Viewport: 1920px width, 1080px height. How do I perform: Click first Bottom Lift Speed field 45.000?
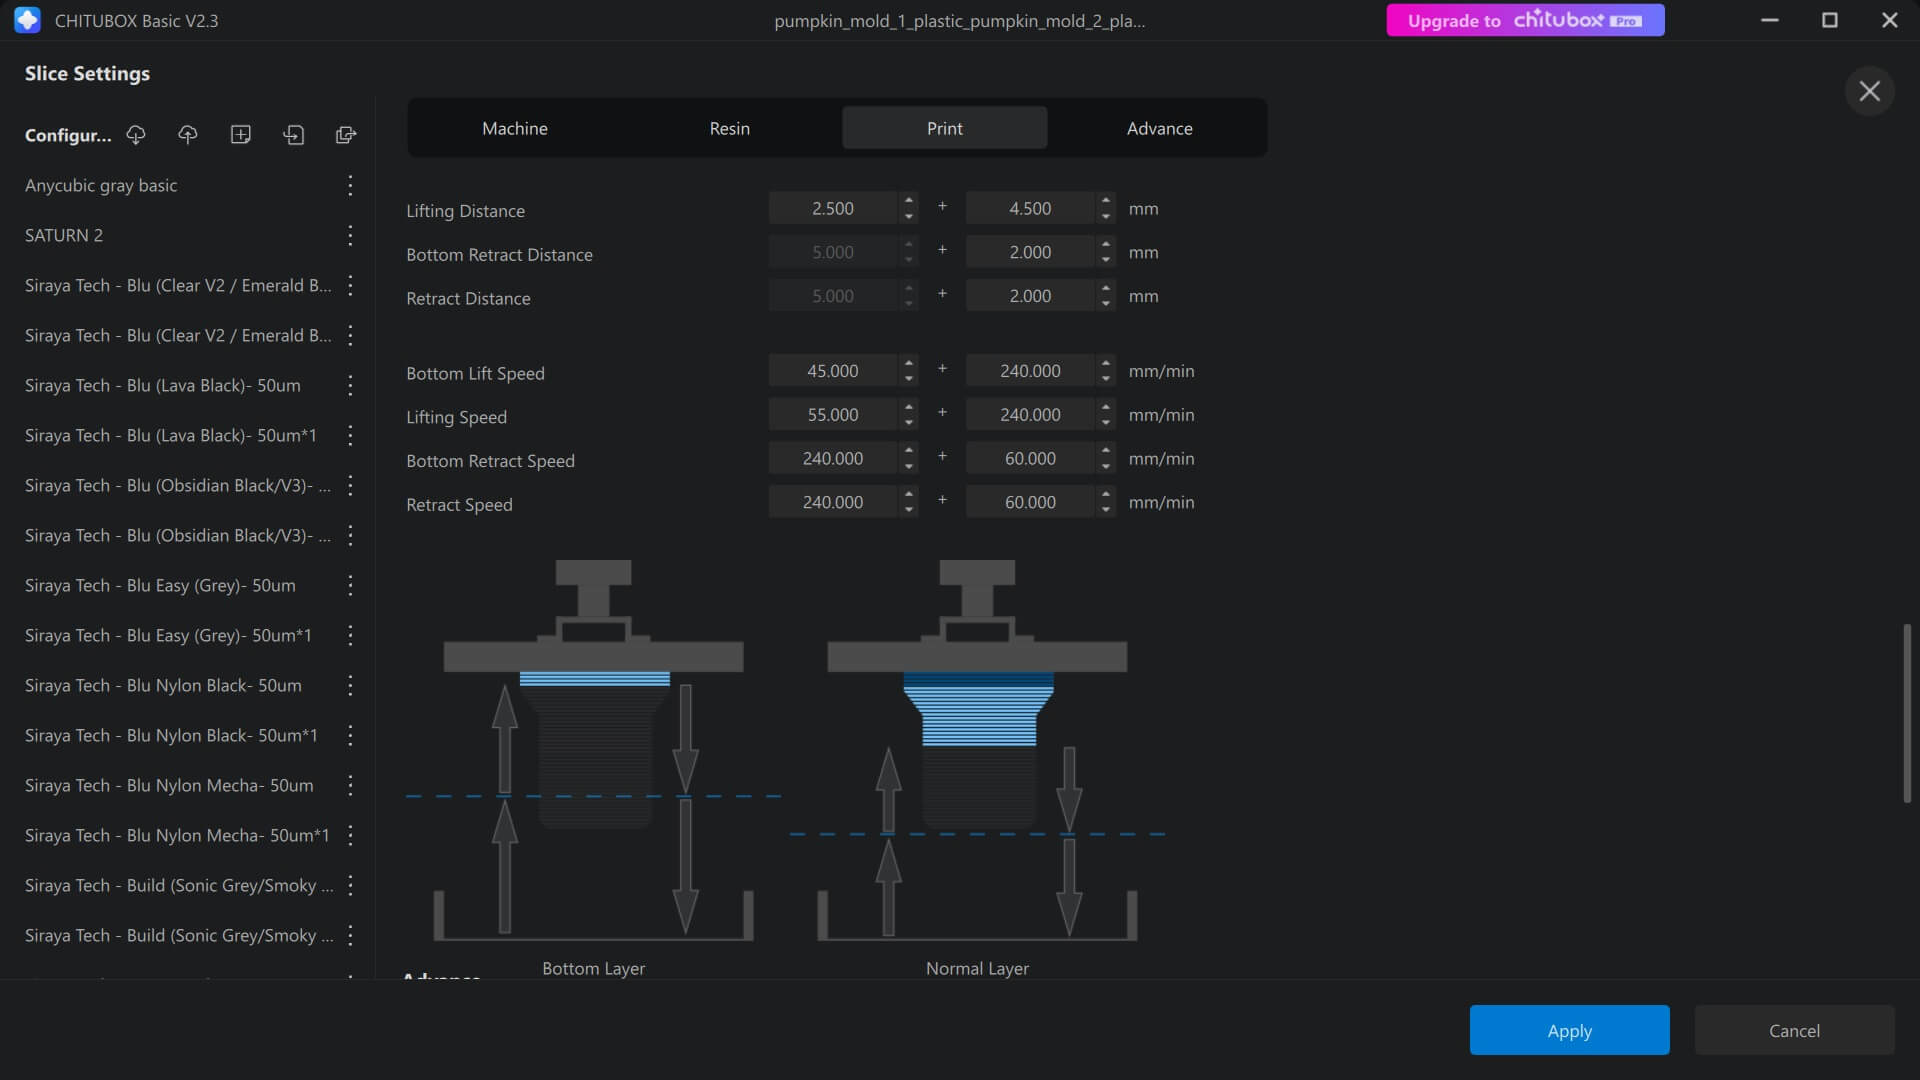(x=833, y=371)
